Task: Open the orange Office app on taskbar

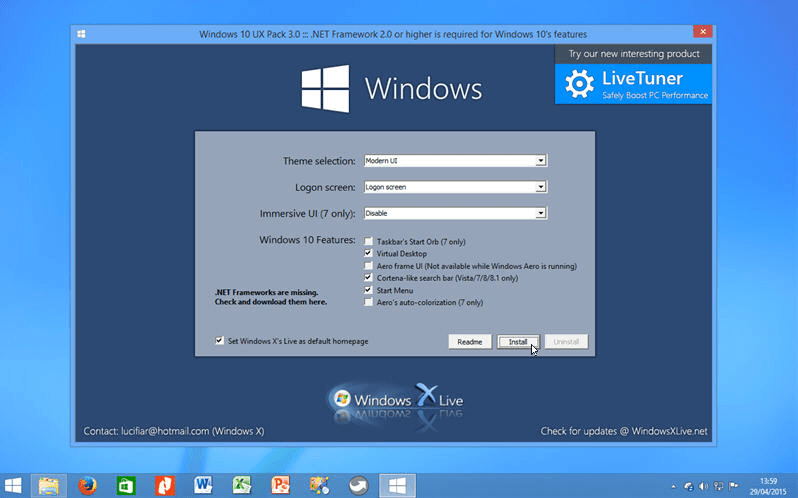Action: (x=164, y=485)
